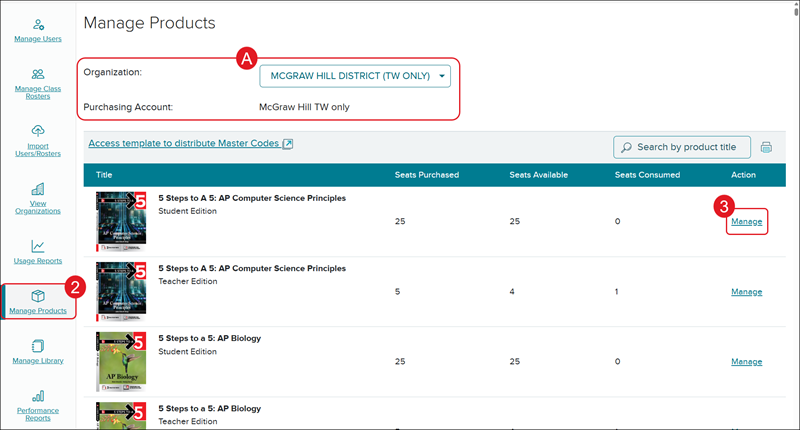Screen dimensions: 800x430
Task: Open the View Organizations icon
Action: [x=39, y=189]
